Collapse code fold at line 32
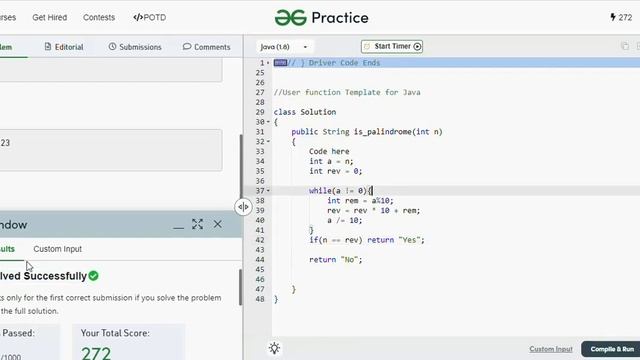The height and width of the screenshot is (360, 640). click(x=268, y=142)
